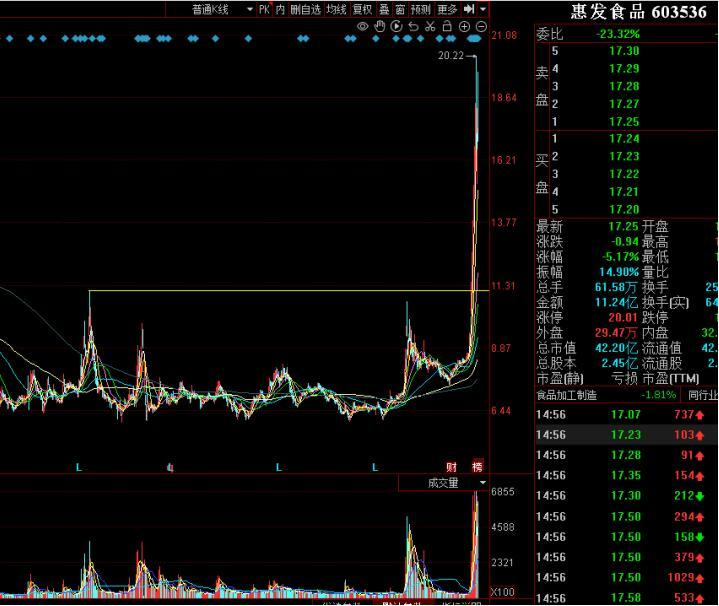Screen dimensions: 719x606
Task: Open the 复权 adjustment menu
Action: (x=361, y=9)
